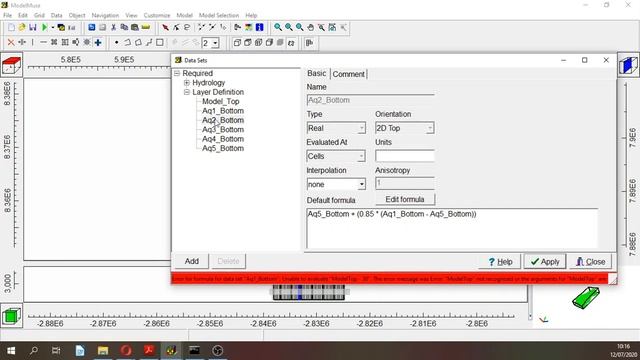Click into the Default formula text box
The width and height of the screenshot is (640, 360).
[x=452, y=229]
